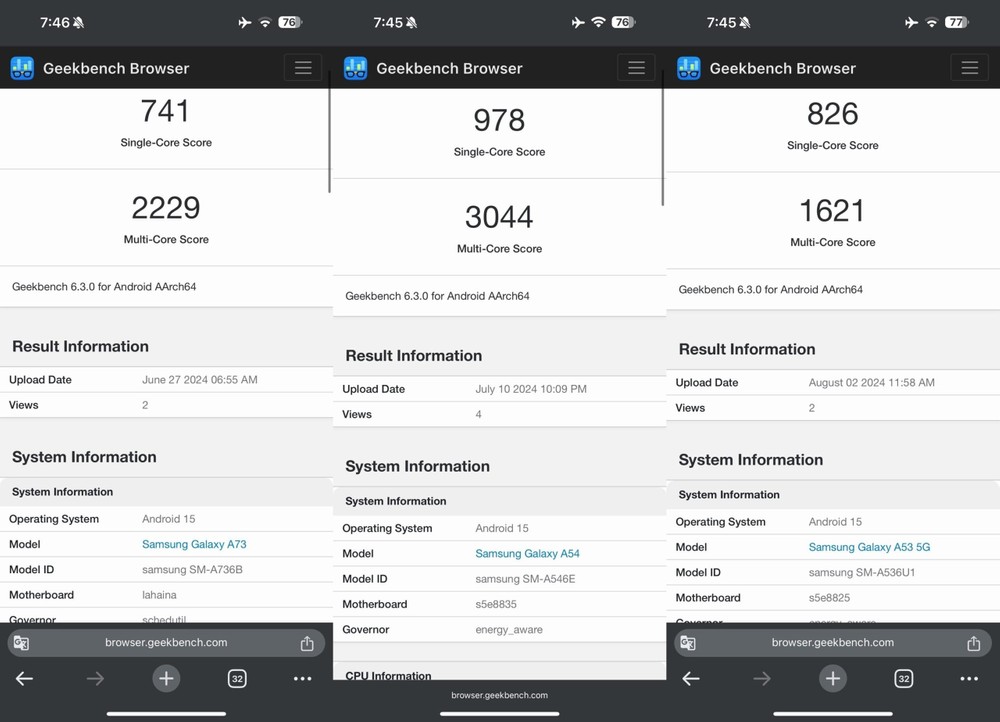1000x722 pixels.
Task: Open the Samsung Galaxy A54 model link
Action: pos(527,554)
